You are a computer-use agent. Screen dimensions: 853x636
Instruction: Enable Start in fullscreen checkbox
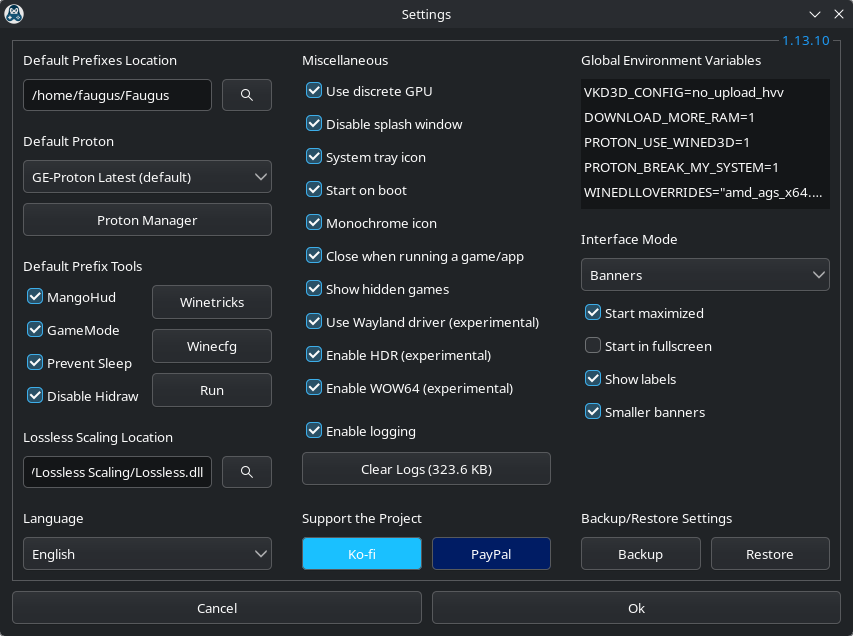(x=593, y=346)
